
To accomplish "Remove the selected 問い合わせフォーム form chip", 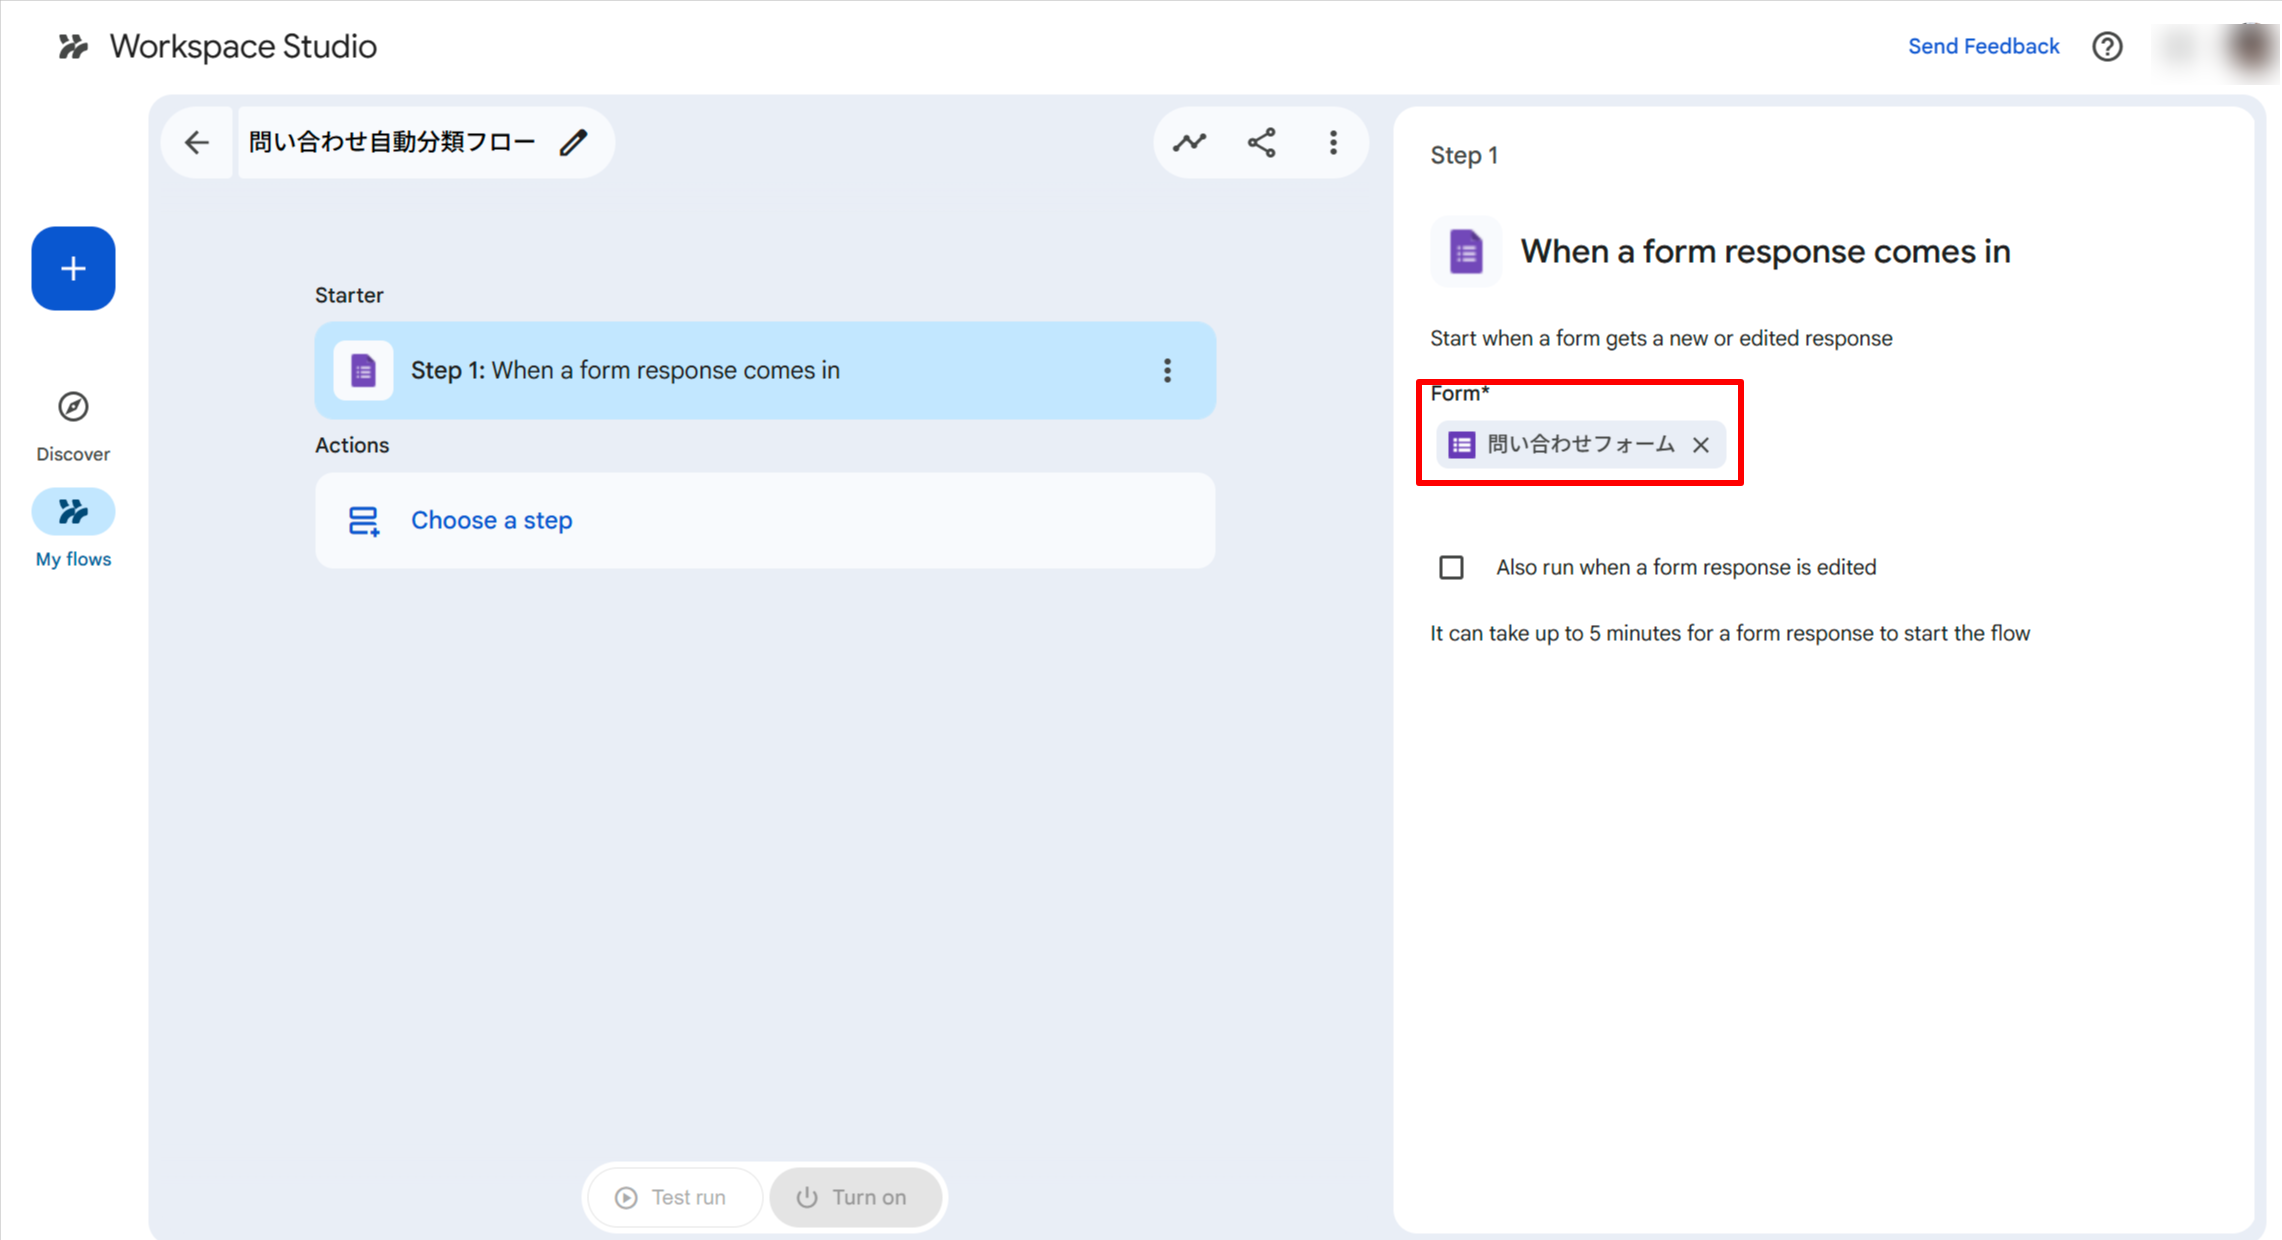I will pos(1701,445).
